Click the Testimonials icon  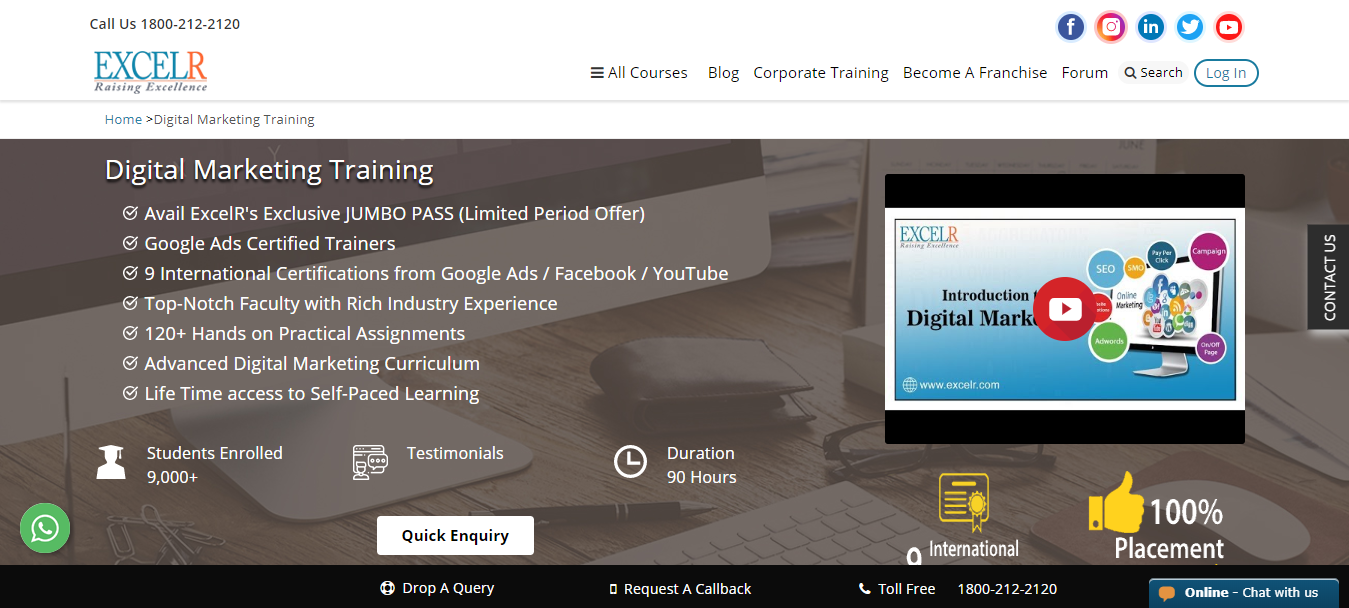[370, 461]
